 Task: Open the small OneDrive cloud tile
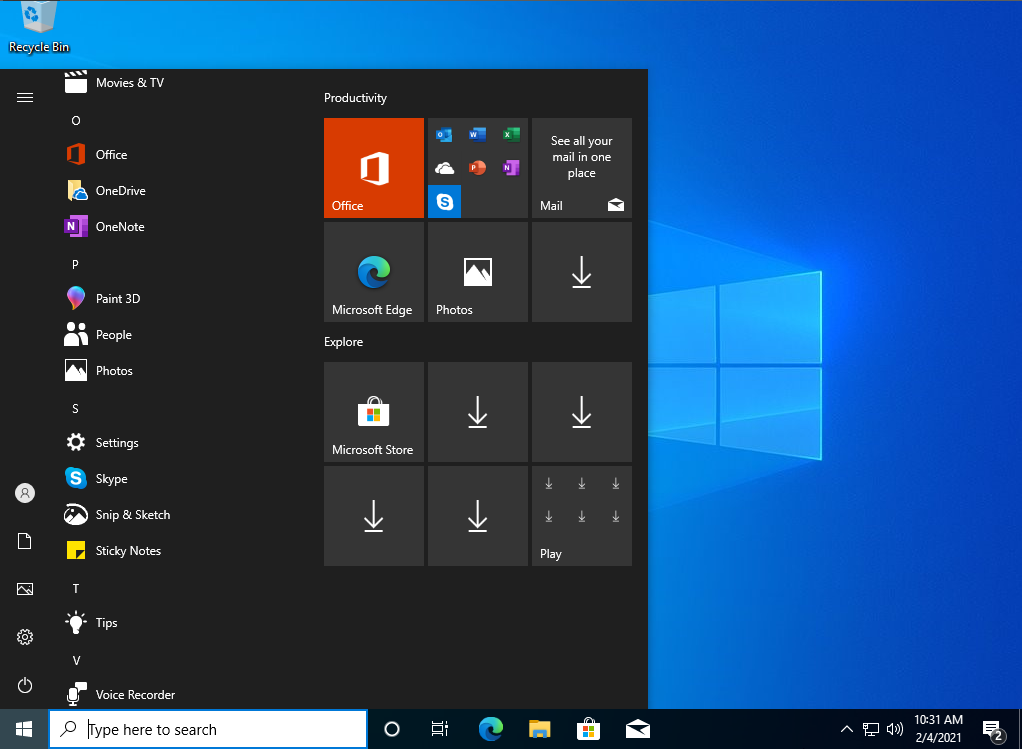[445, 168]
